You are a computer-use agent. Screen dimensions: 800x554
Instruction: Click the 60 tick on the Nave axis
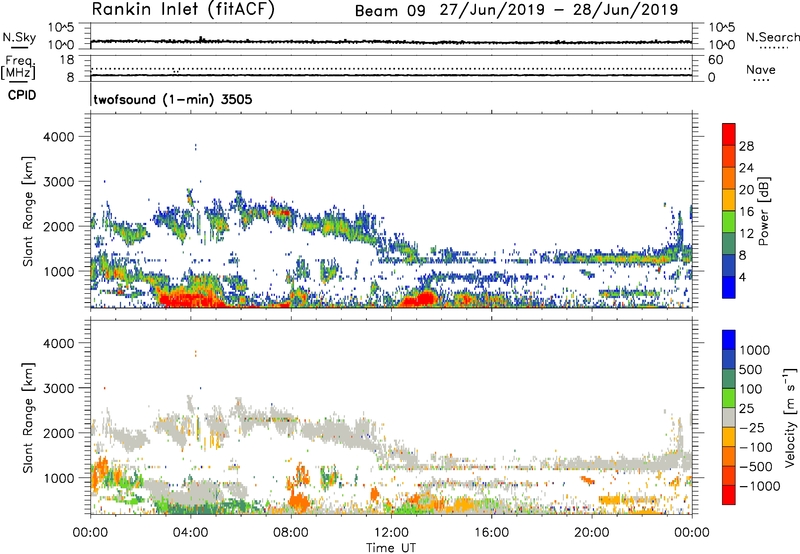[x=715, y=60]
